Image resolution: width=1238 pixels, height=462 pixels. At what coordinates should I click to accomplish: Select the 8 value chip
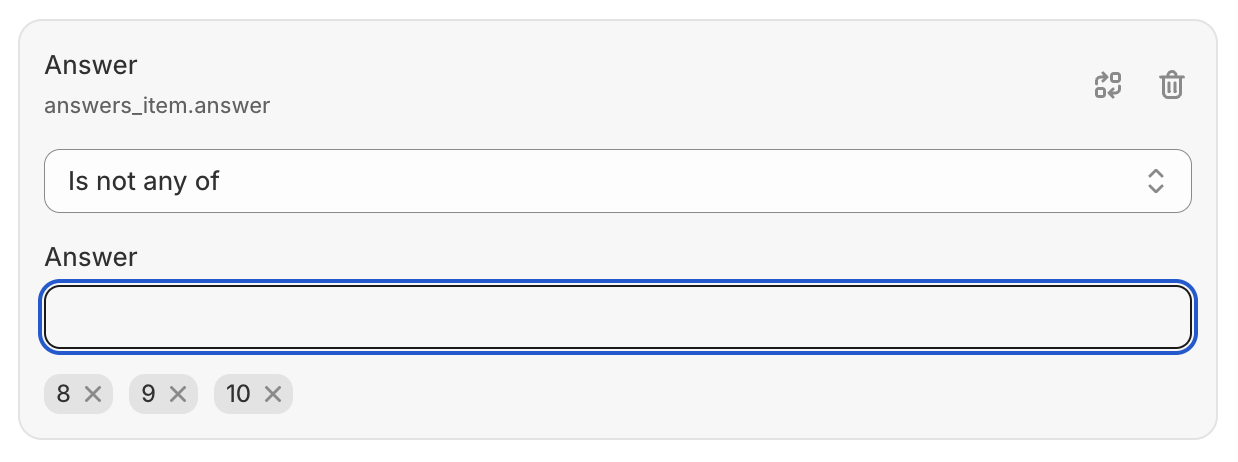[79, 394]
